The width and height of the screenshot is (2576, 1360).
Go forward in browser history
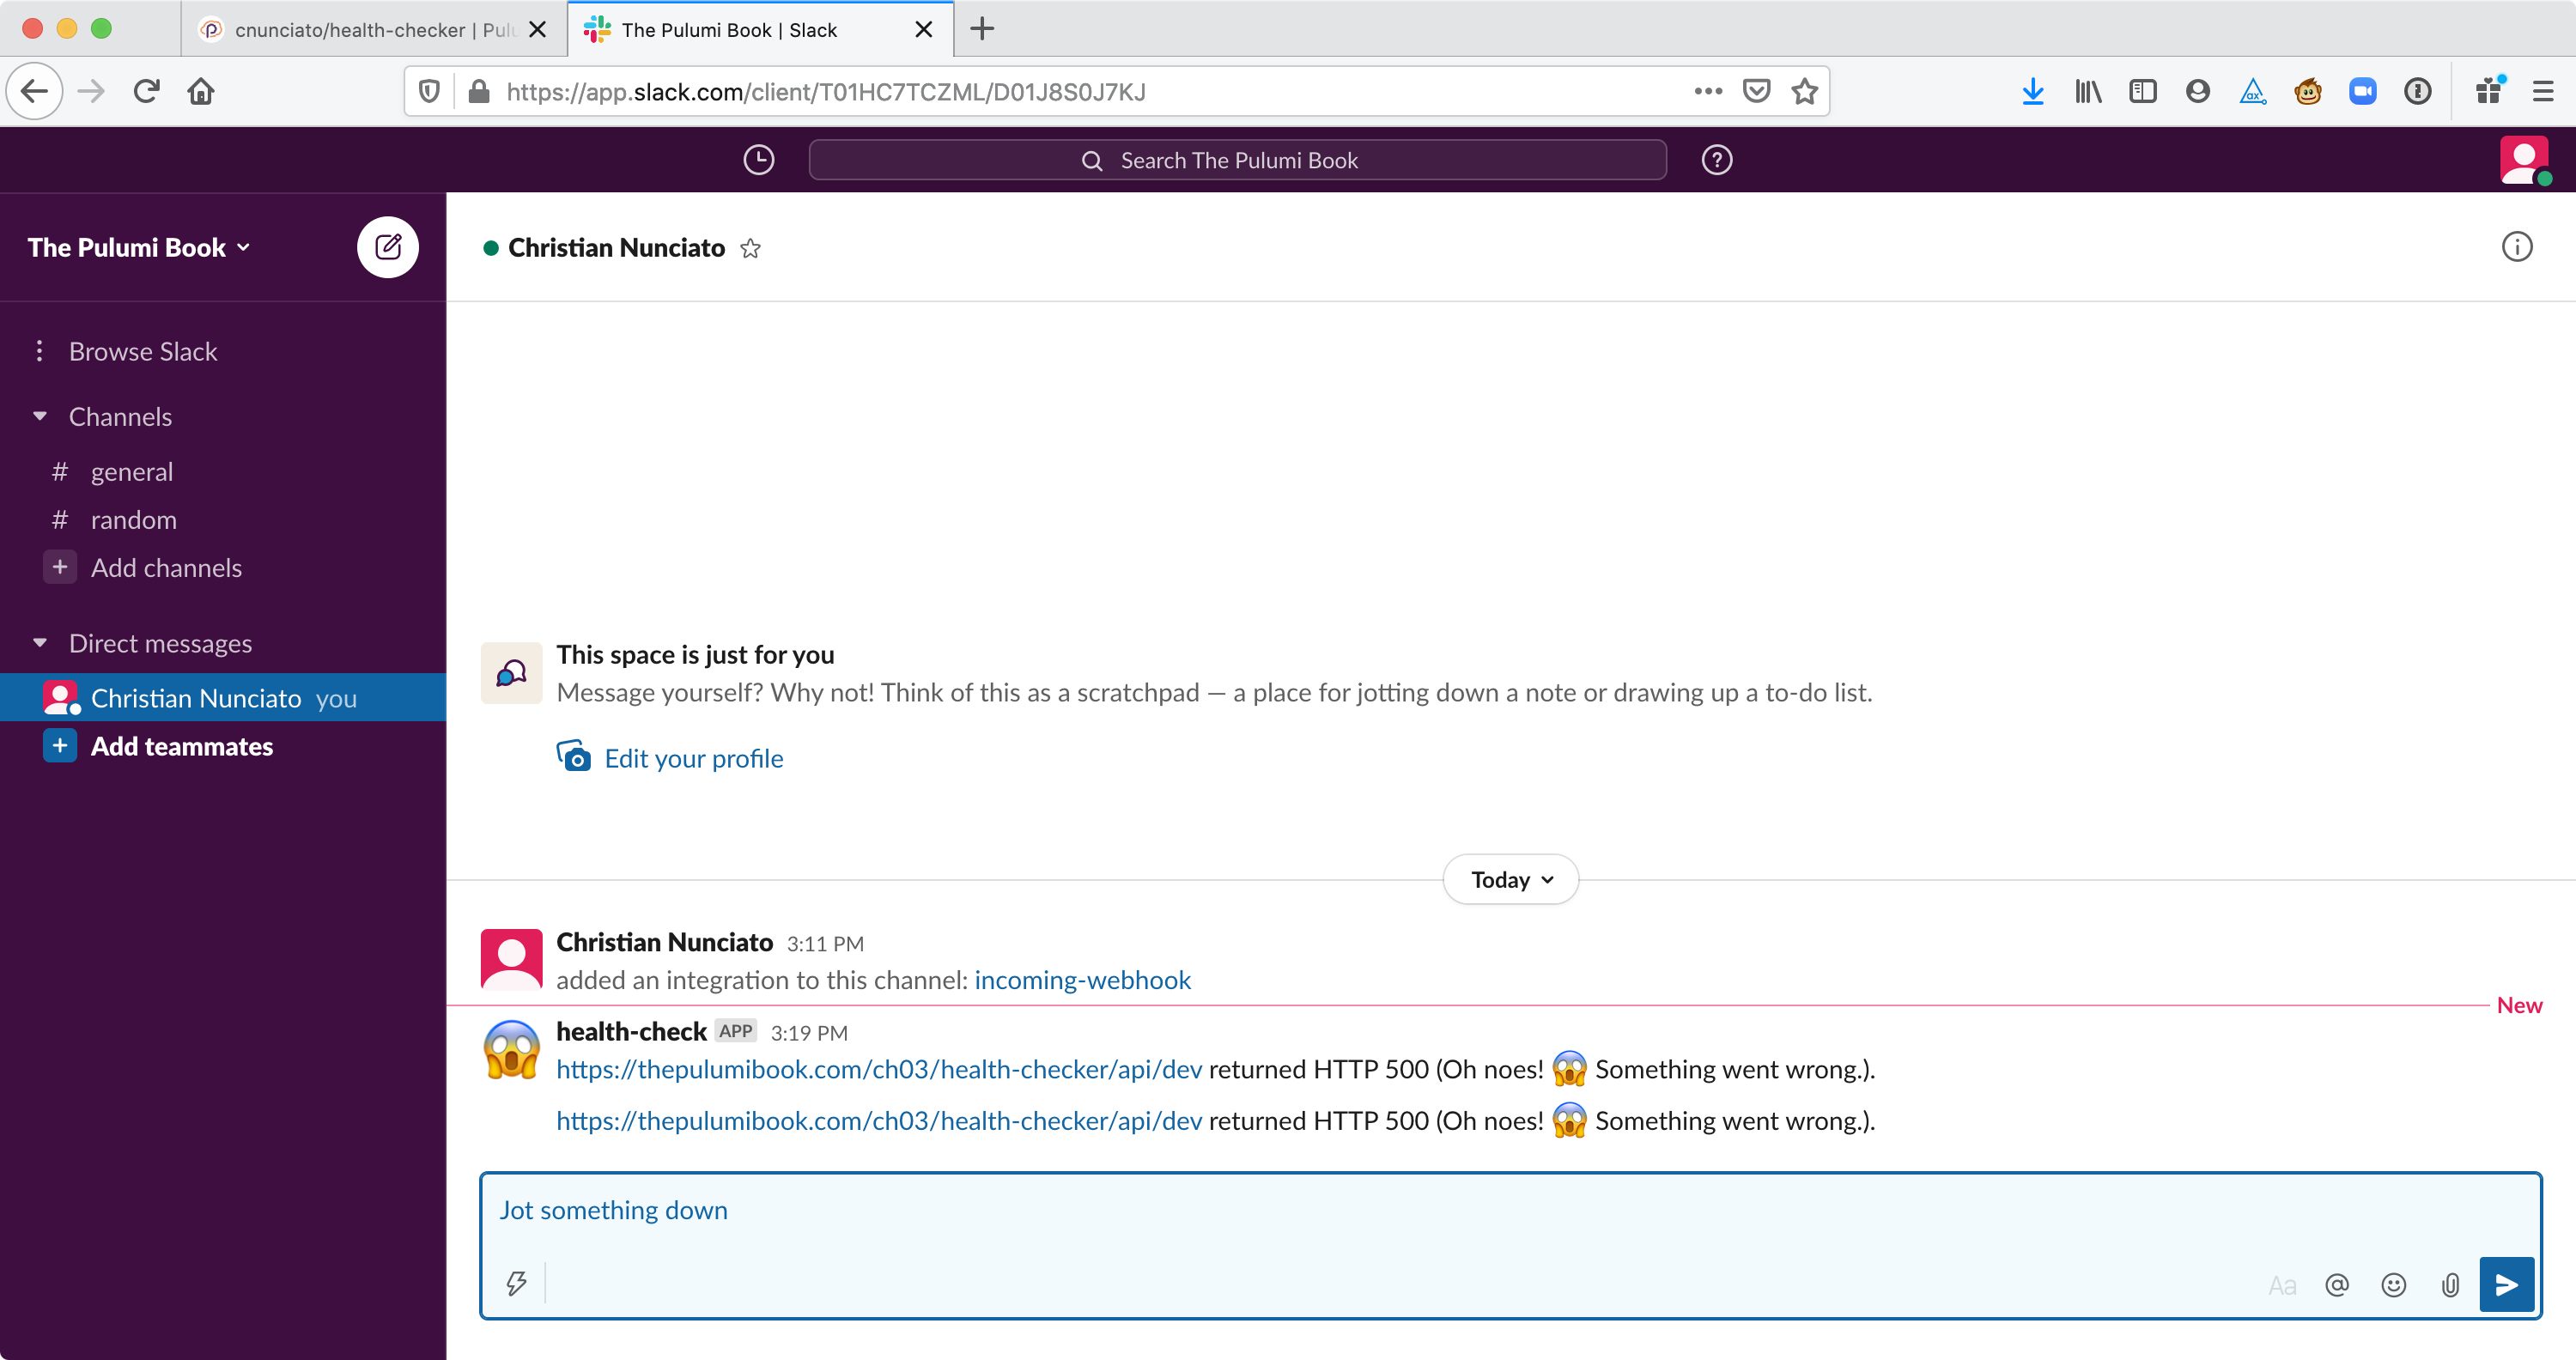[91, 91]
